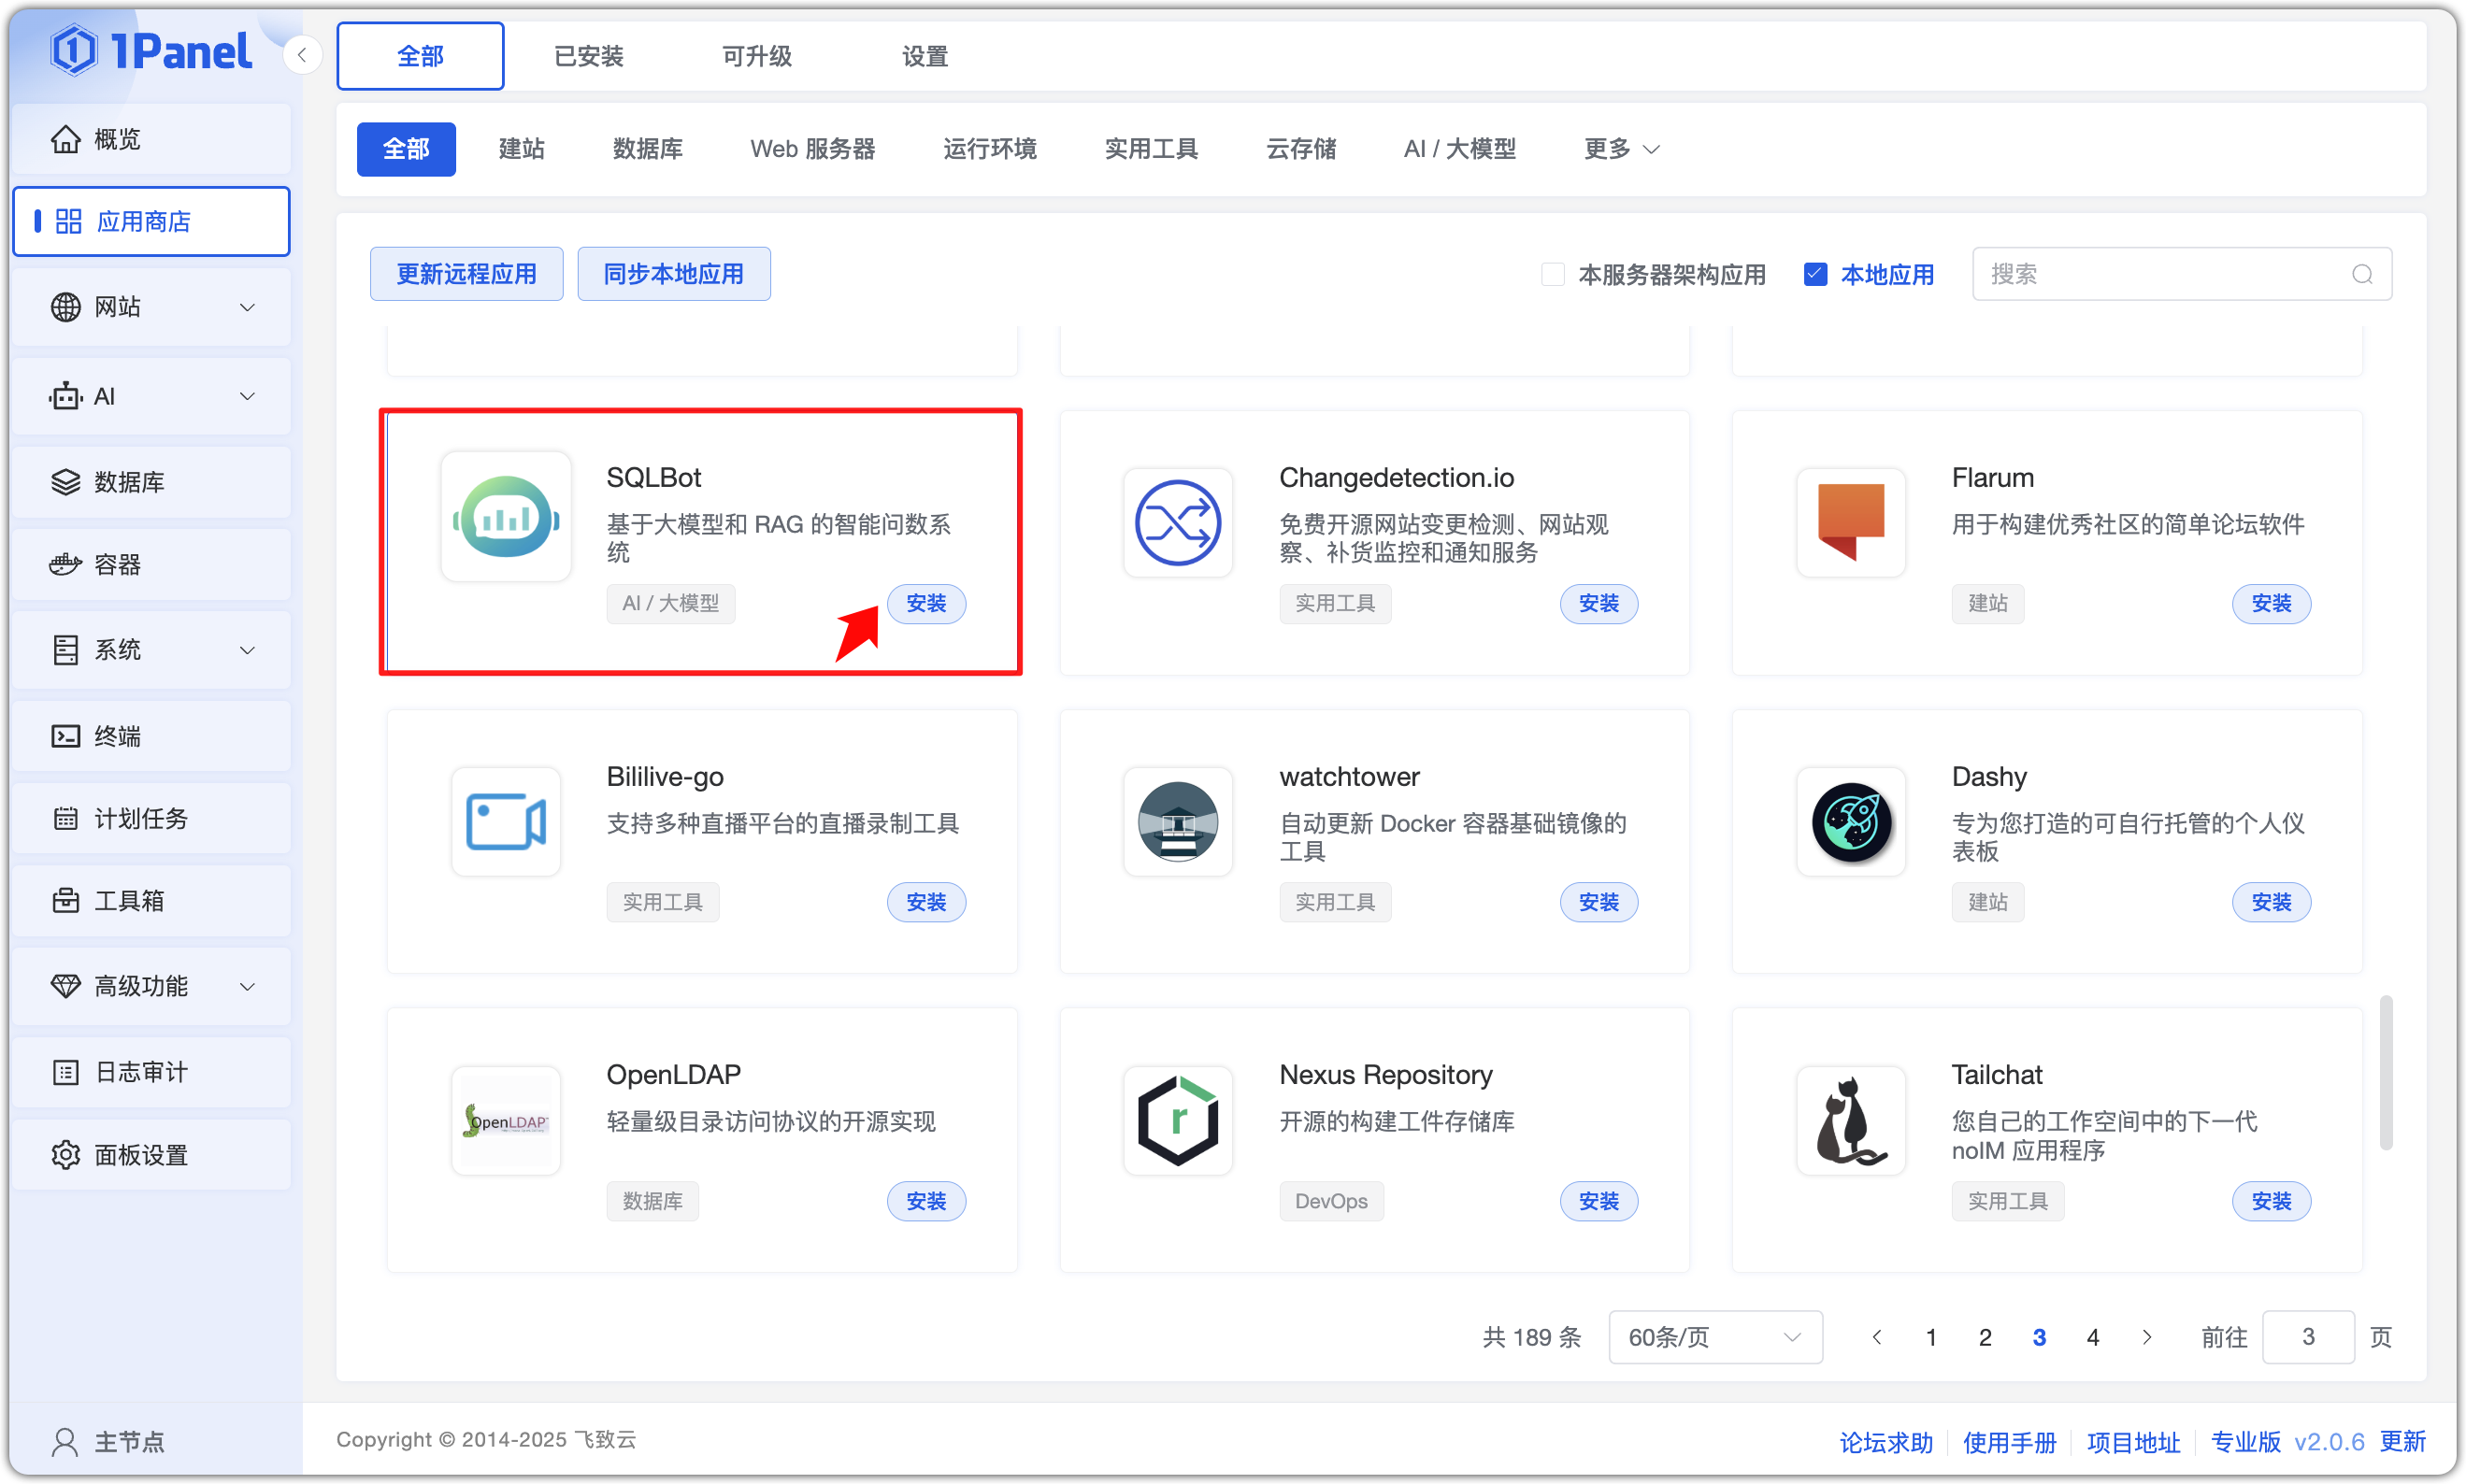The image size is (2466, 1484).
Task: Collapse the sidebar with arrow button
Action: [x=302, y=55]
